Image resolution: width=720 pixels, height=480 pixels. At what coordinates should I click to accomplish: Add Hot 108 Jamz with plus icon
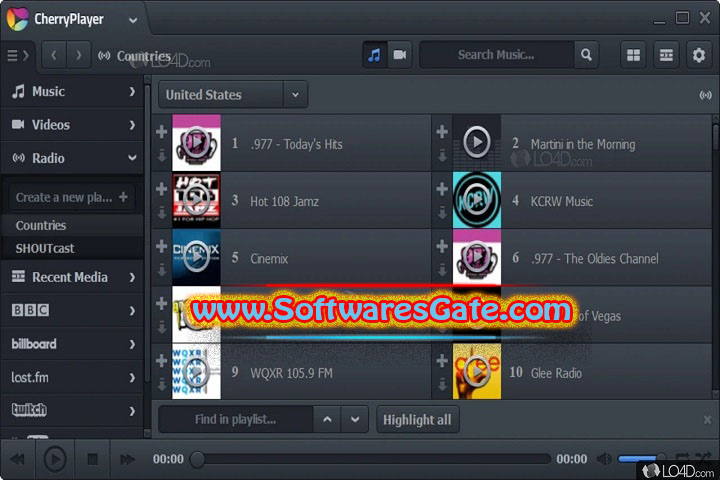[x=161, y=189]
